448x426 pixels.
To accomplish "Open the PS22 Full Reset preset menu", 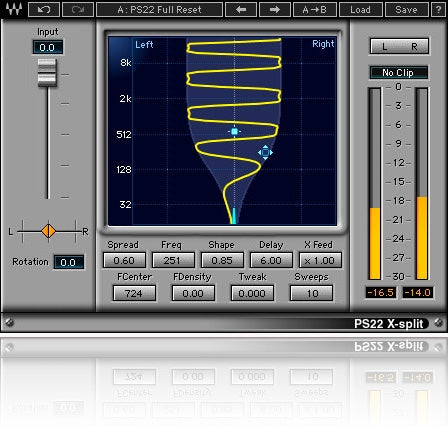I will [159, 10].
